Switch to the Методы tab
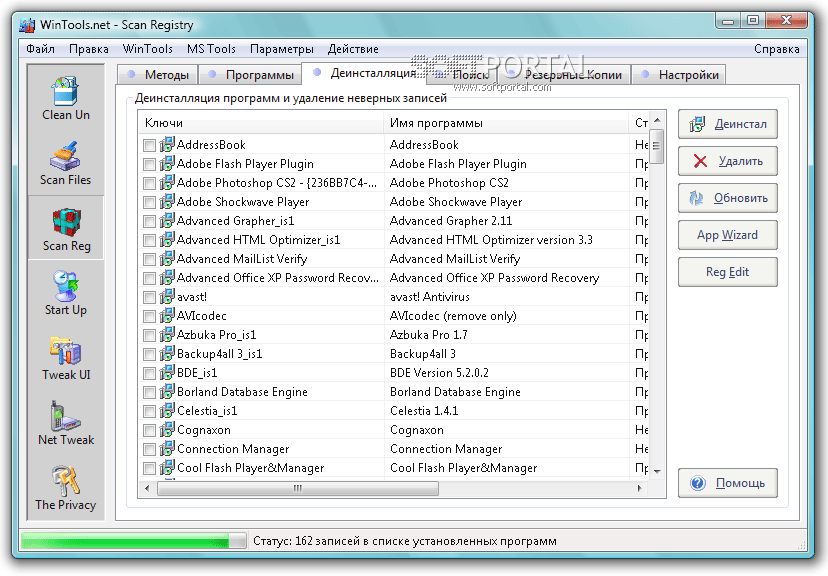828x576 pixels. pyautogui.click(x=158, y=75)
